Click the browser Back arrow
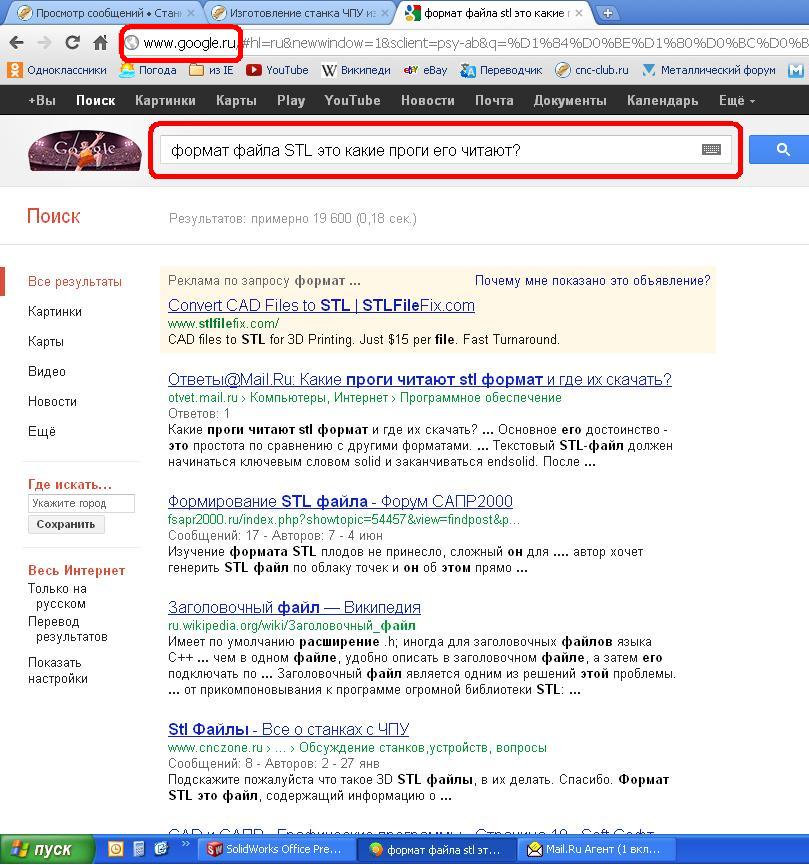Viewport: 809px width, 865px height. click(17, 42)
